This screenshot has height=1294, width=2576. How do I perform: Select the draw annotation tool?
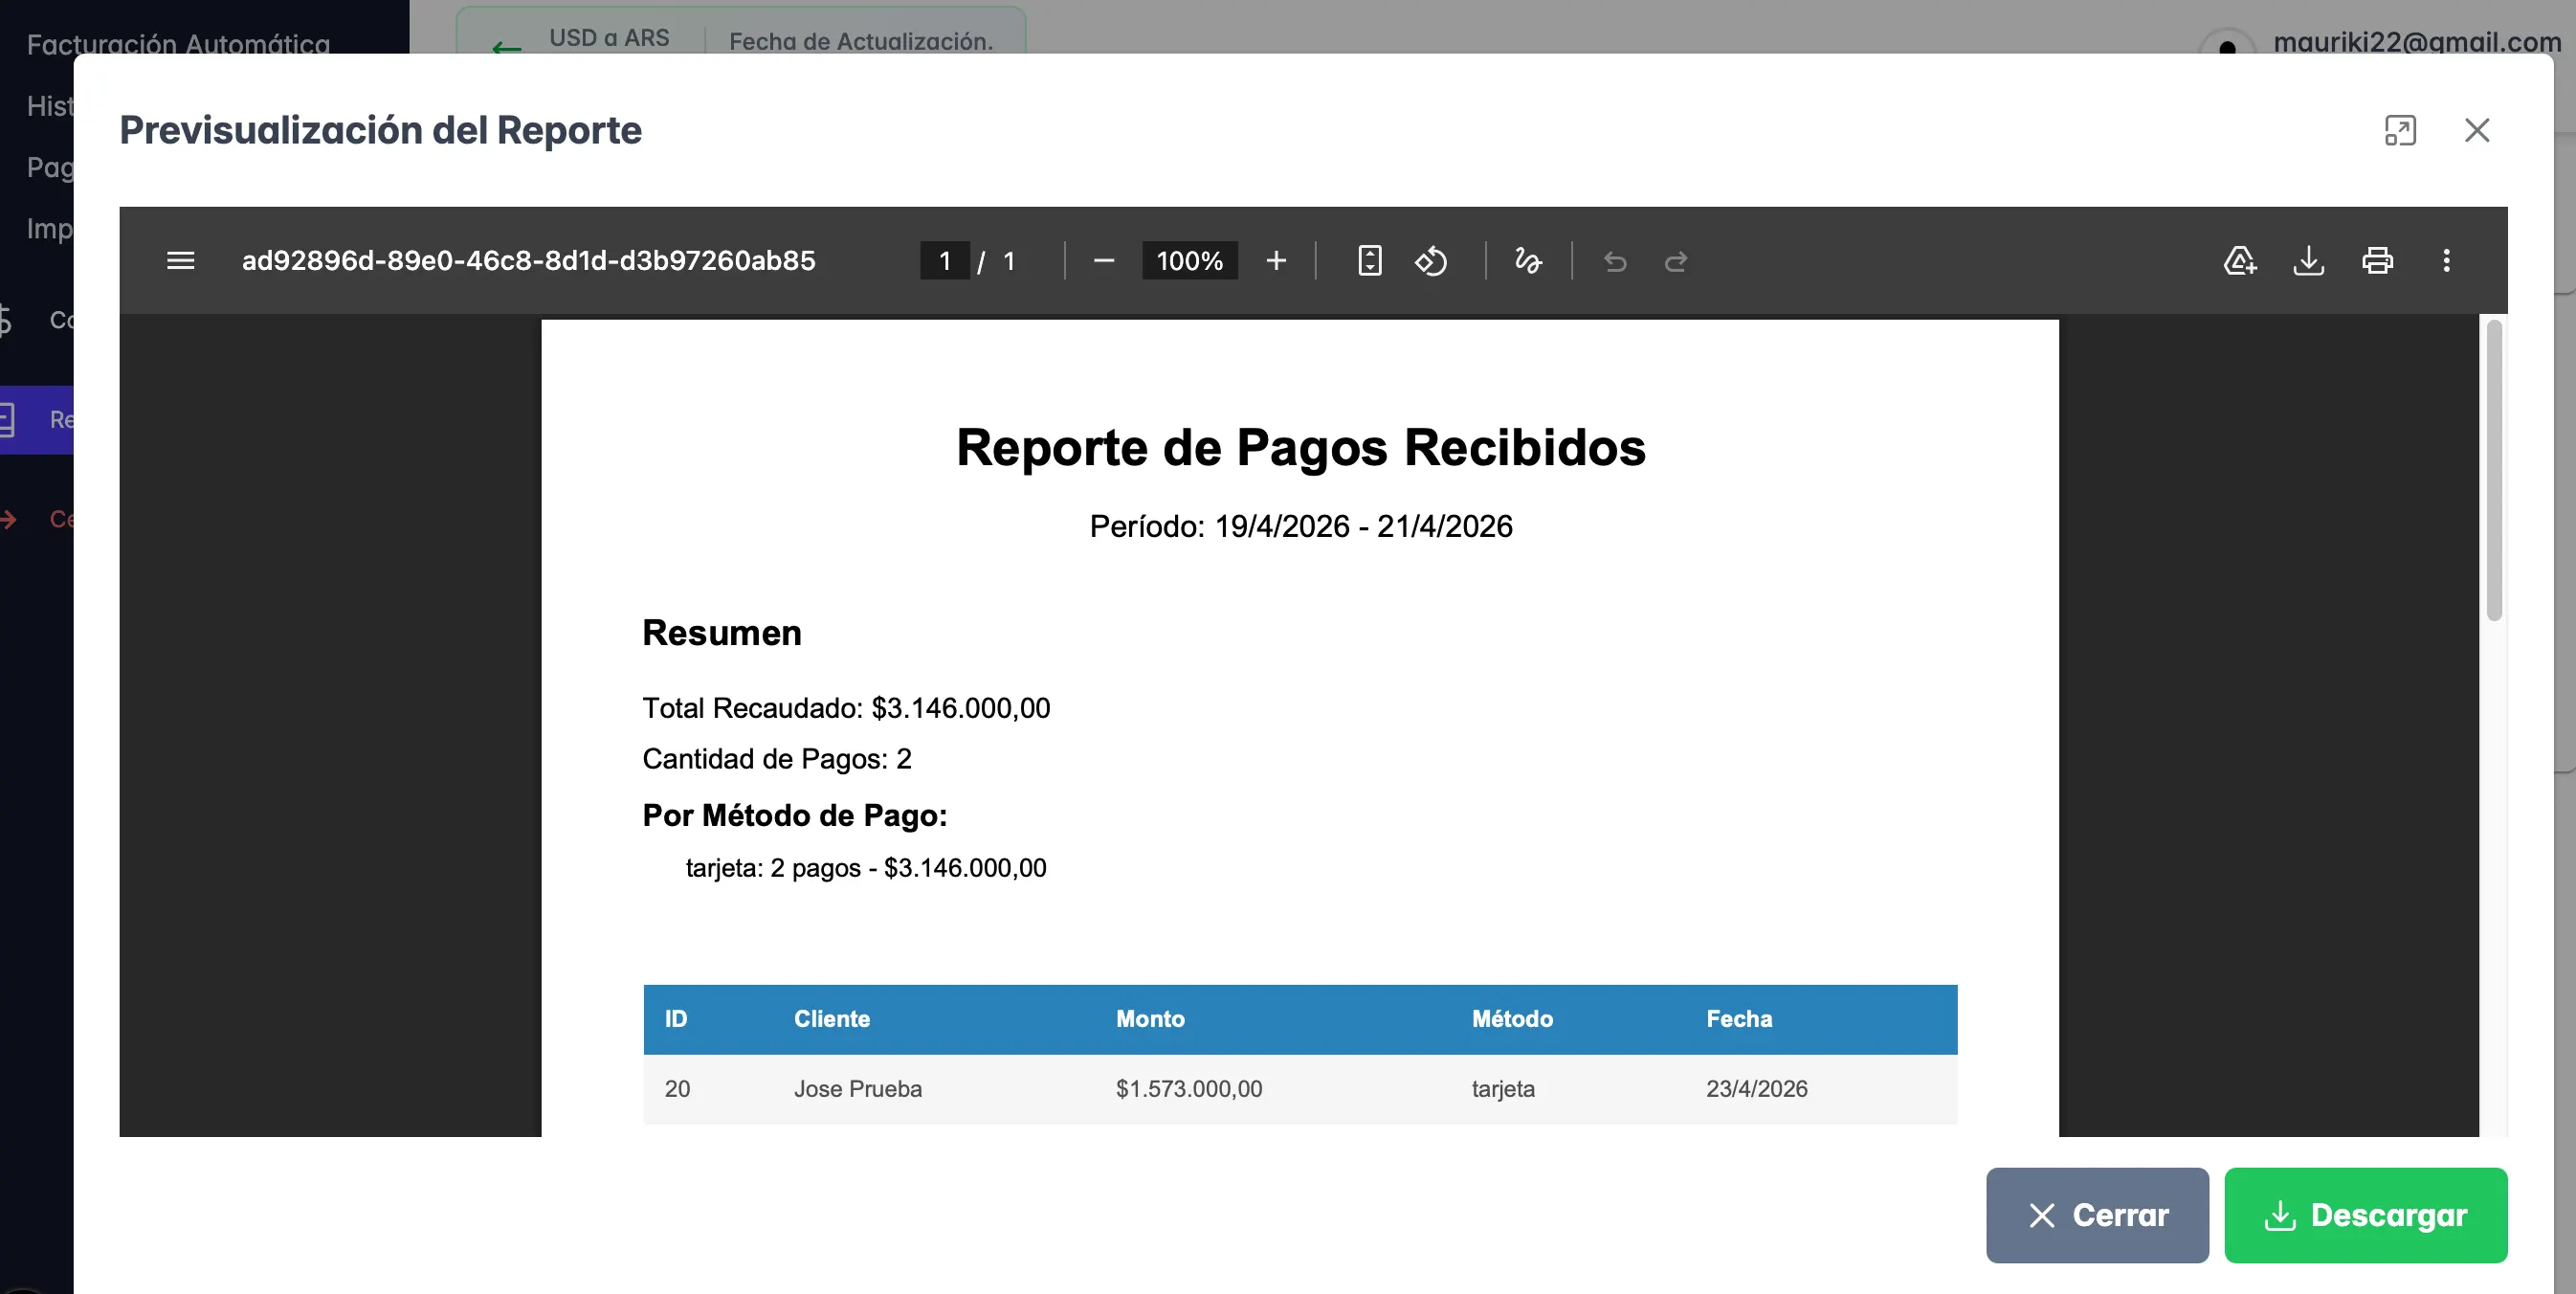coord(1528,261)
